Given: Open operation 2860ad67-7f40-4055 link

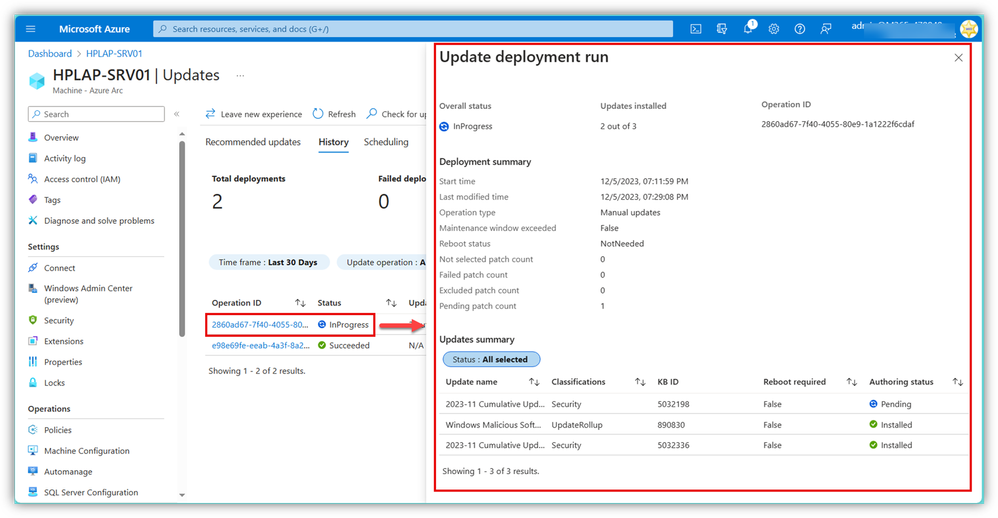Looking at the screenshot, I should (260, 325).
